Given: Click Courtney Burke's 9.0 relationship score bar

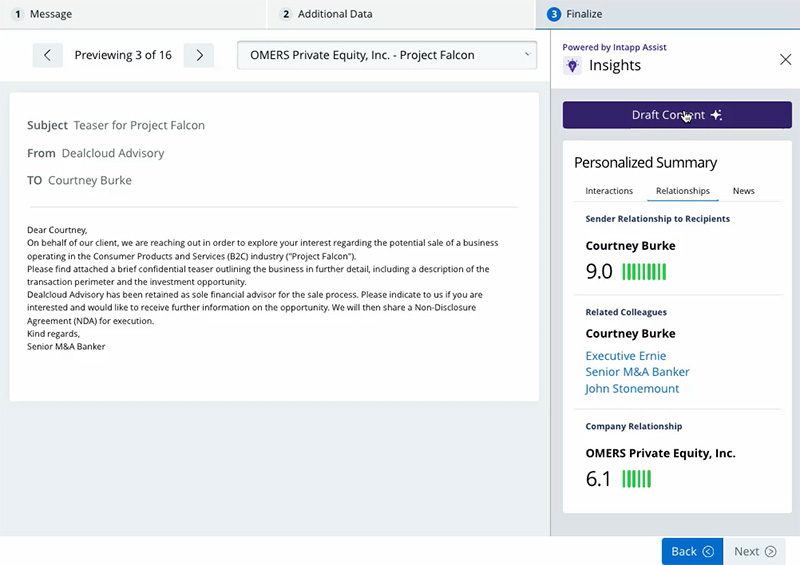Looking at the screenshot, I should point(644,272).
